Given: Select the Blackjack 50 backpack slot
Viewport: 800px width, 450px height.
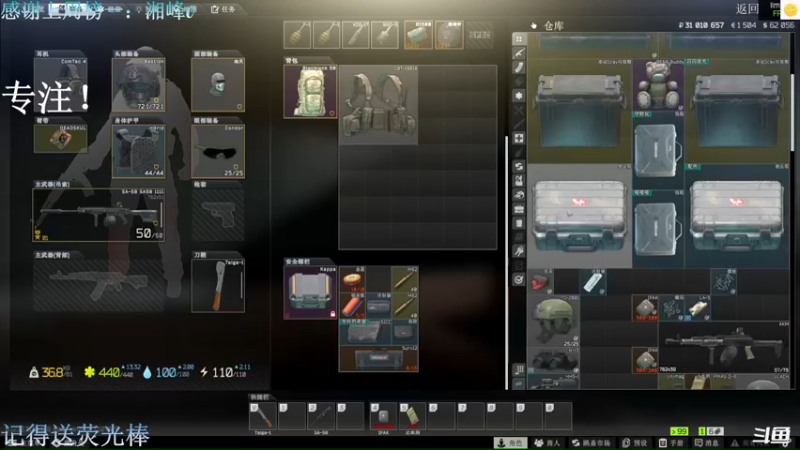Looking at the screenshot, I should [x=310, y=91].
